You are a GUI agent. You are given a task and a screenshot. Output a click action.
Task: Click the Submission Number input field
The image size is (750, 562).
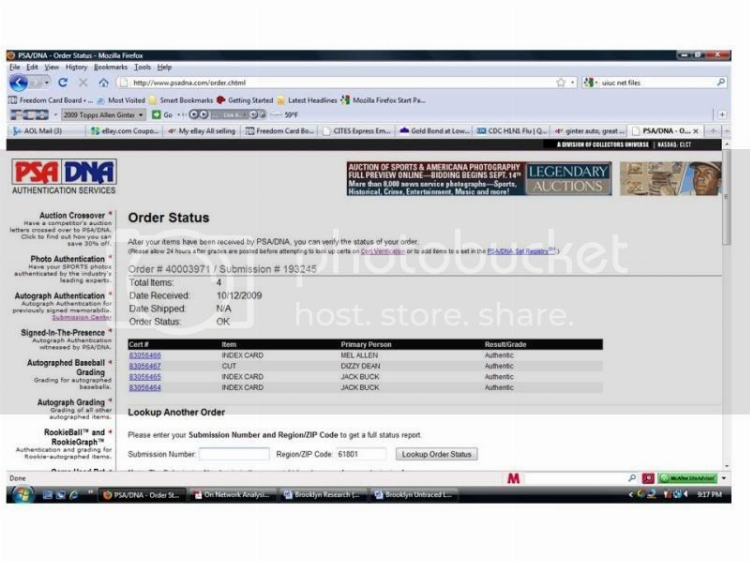click(x=234, y=454)
